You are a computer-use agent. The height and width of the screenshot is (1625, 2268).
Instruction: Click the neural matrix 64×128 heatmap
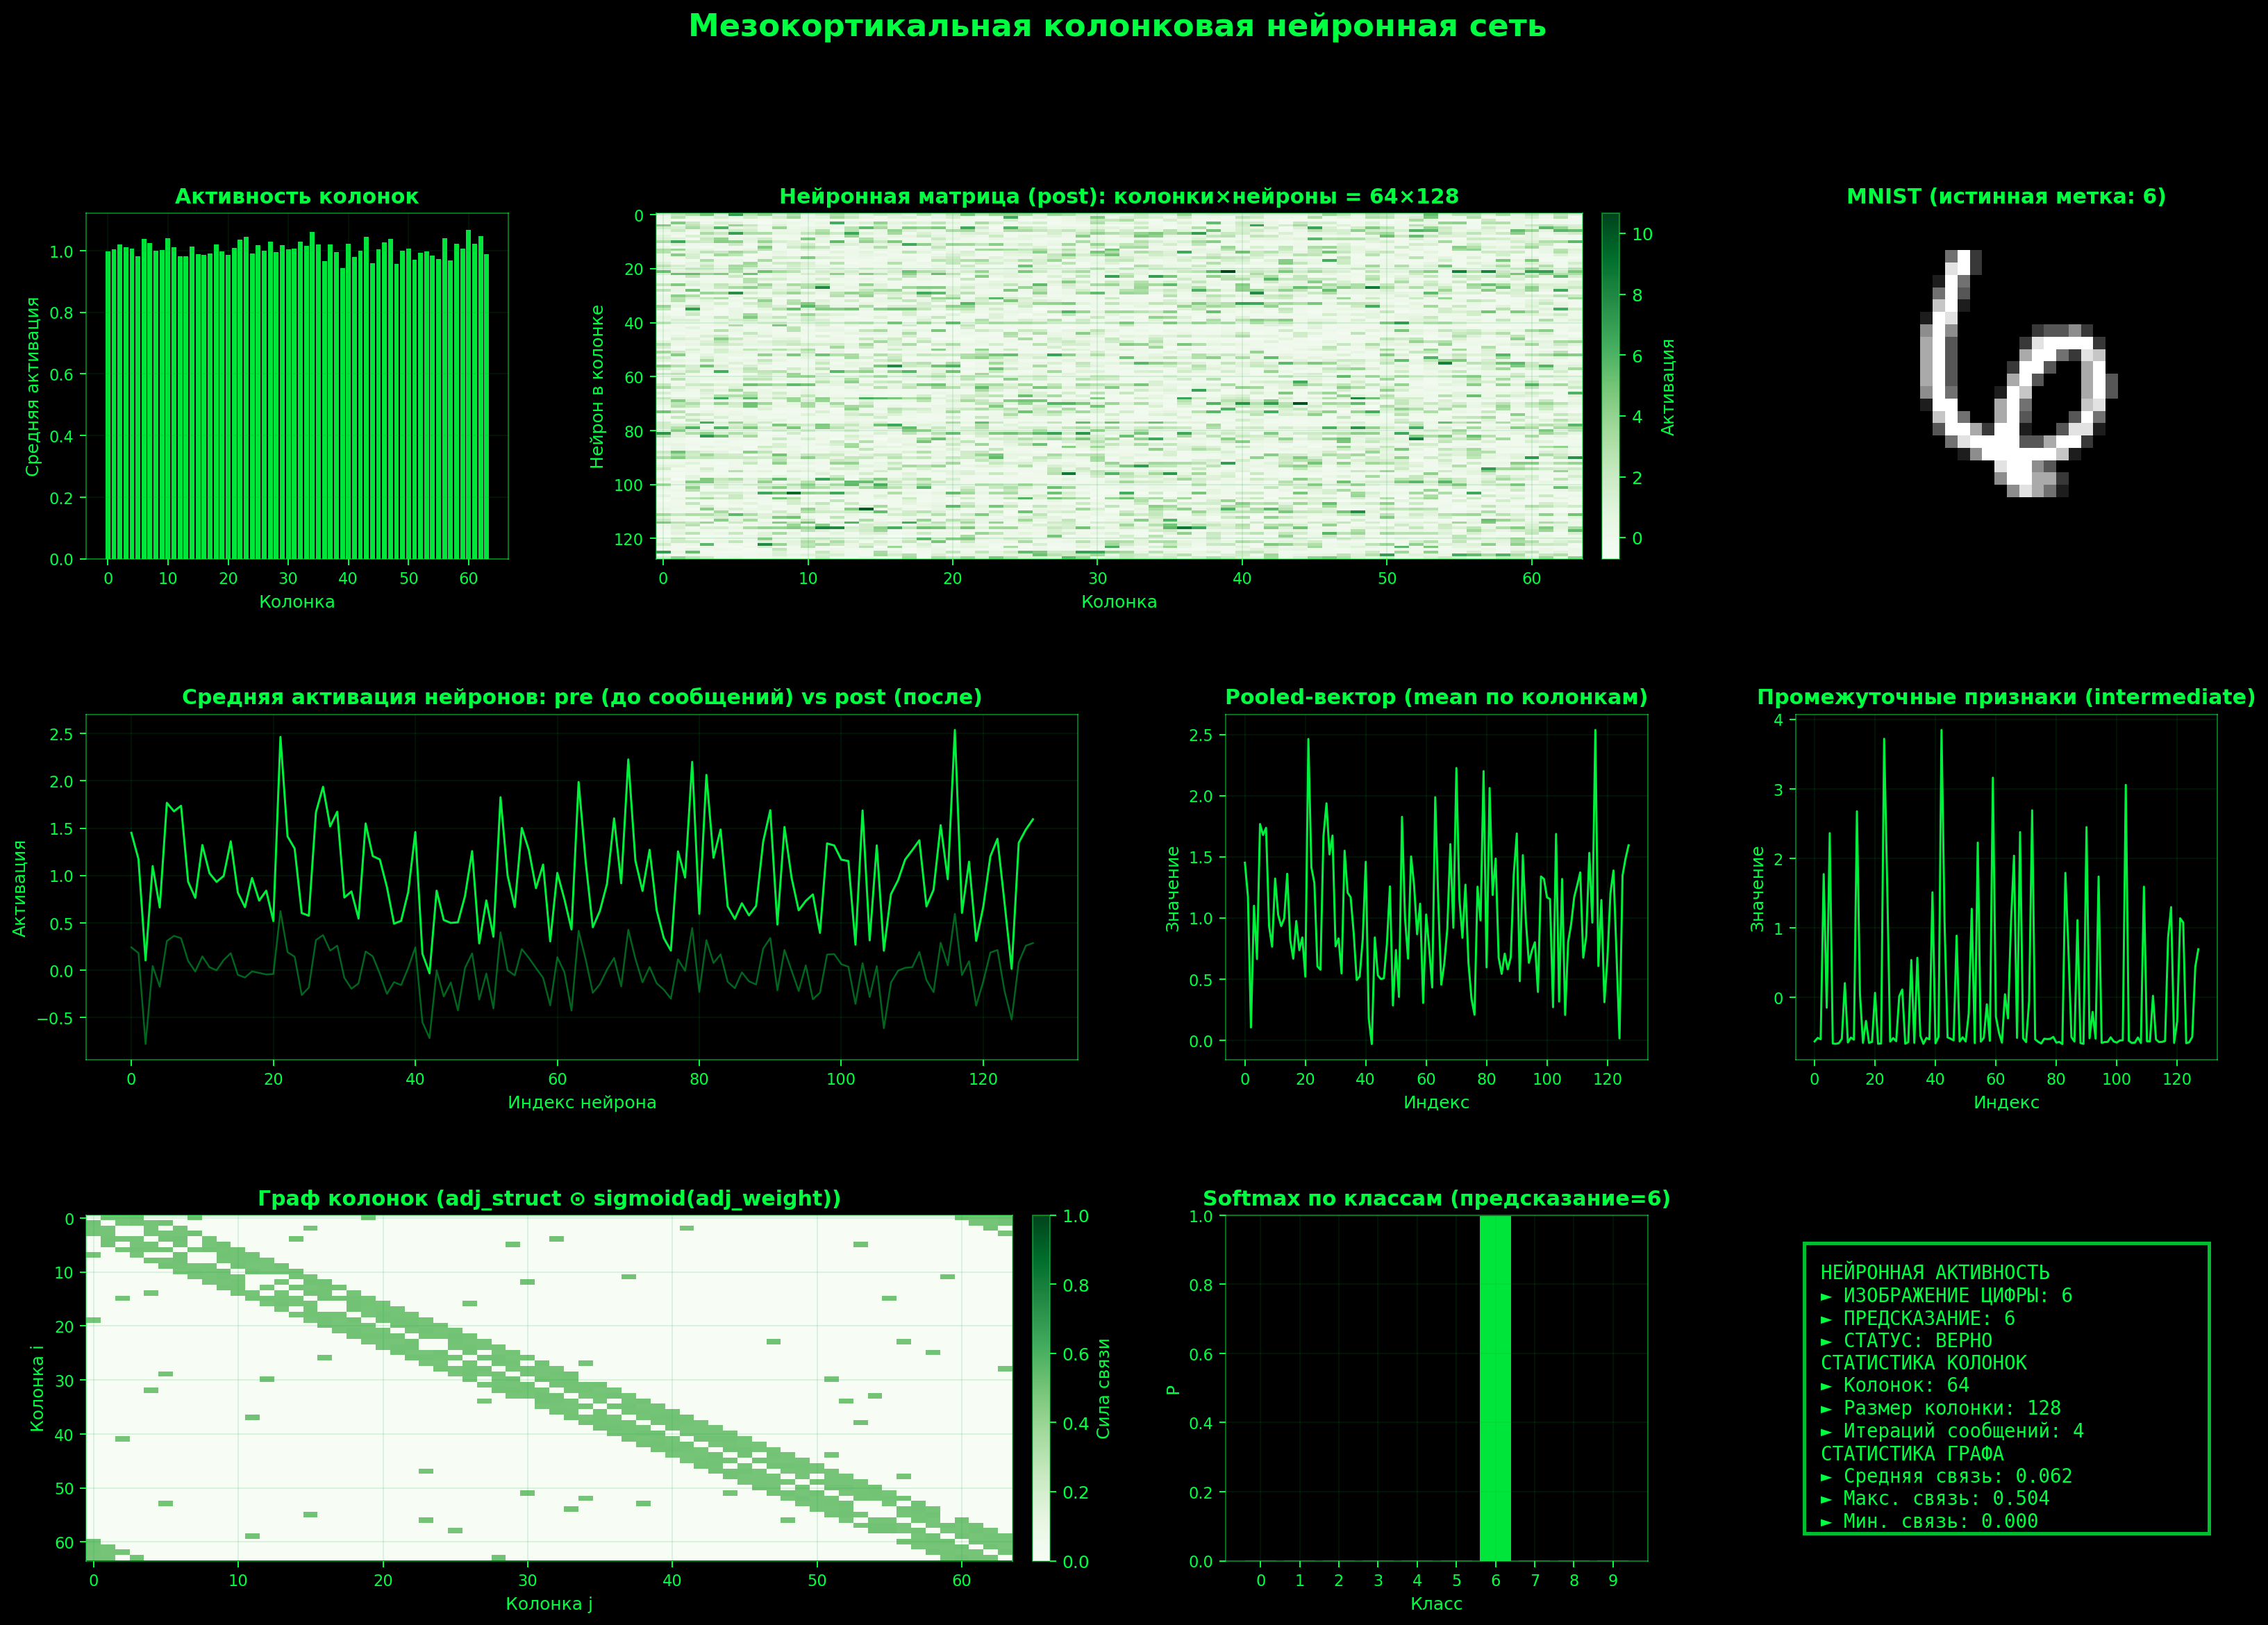tap(1118, 385)
